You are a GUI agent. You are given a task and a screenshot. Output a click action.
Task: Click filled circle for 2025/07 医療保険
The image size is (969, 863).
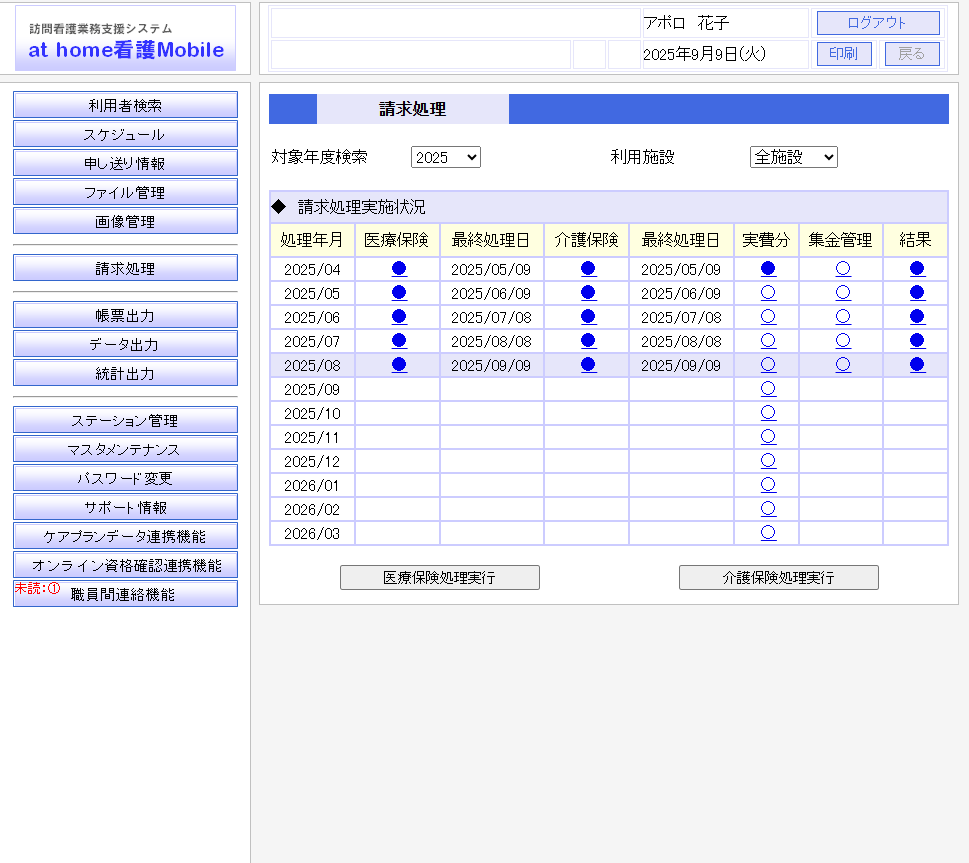[x=399, y=340]
